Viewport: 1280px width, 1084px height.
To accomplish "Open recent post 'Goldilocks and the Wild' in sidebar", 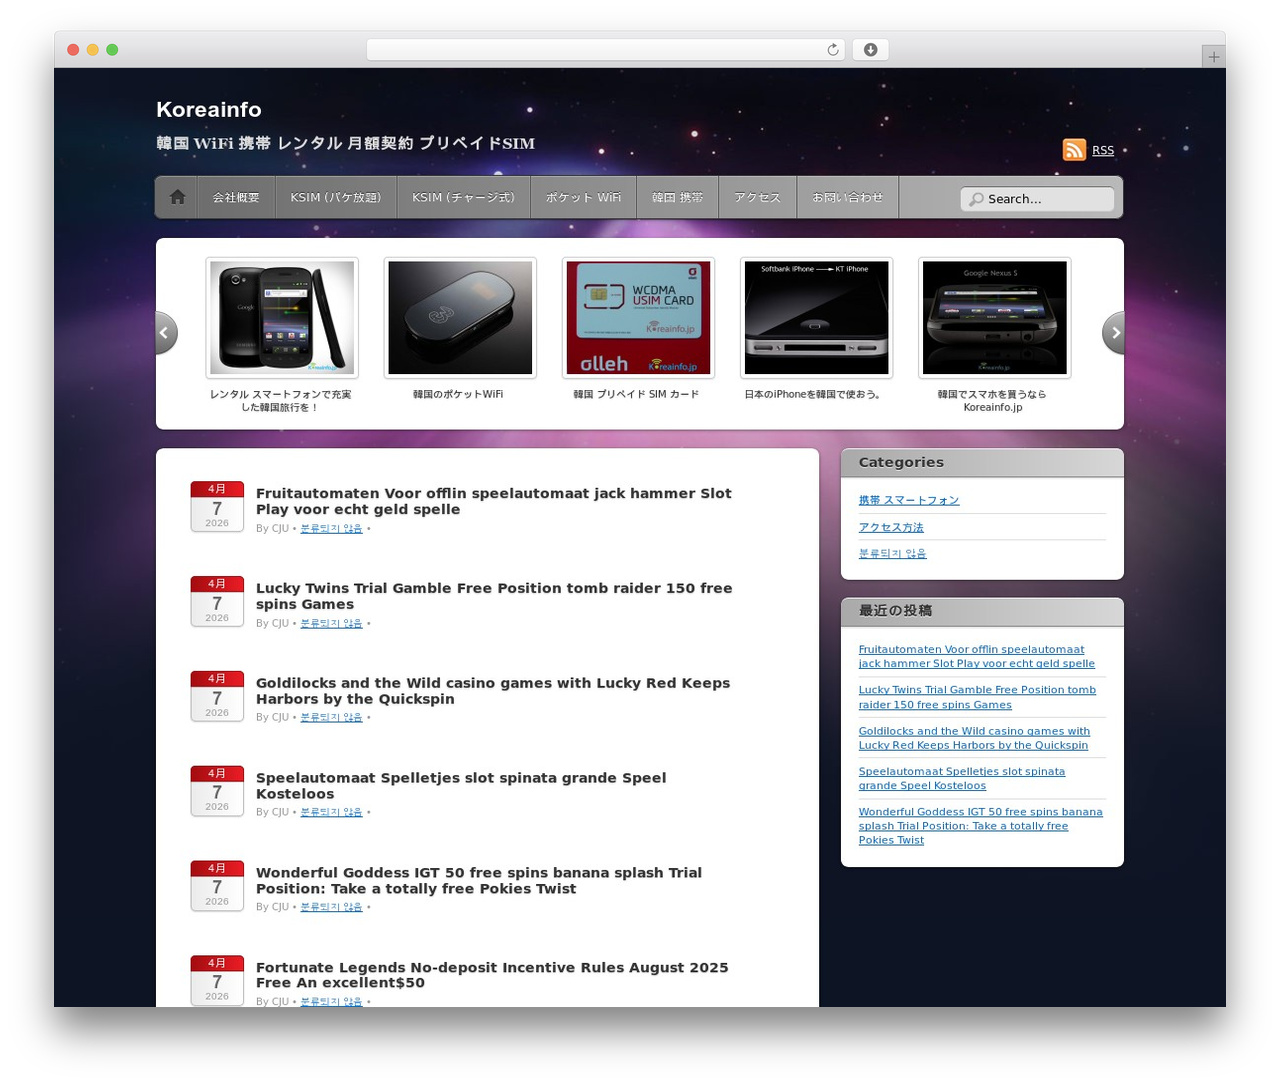I will pyautogui.click(x=974, y=738).
